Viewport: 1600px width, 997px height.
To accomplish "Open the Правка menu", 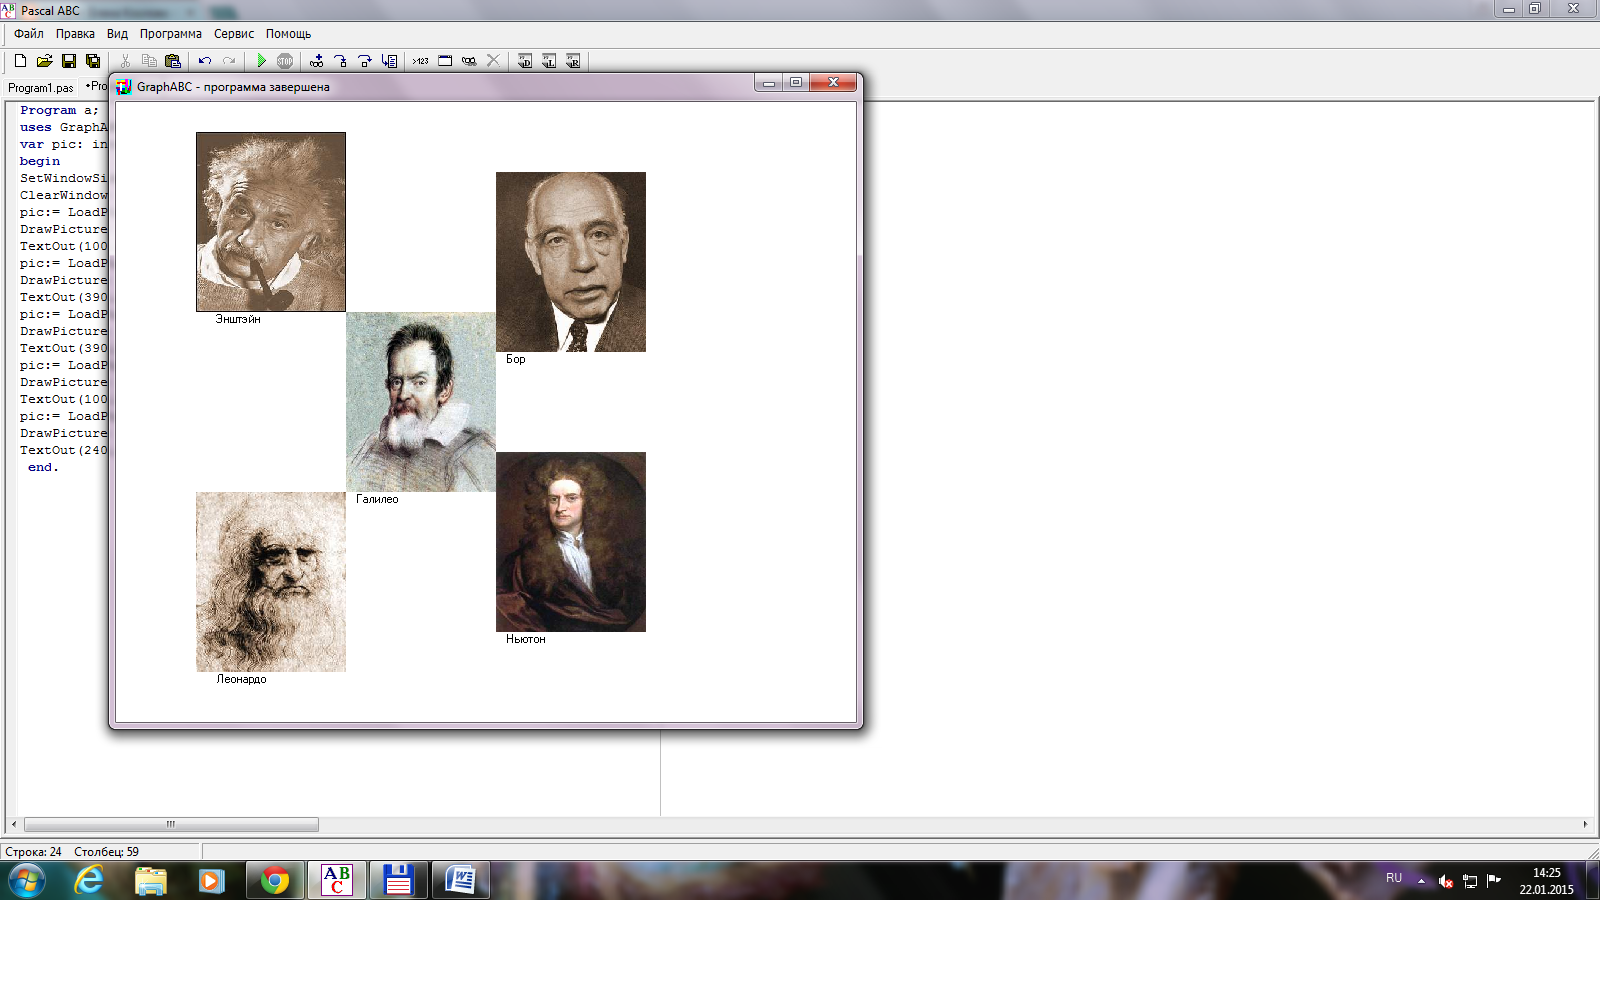I will tap(75, 34).
